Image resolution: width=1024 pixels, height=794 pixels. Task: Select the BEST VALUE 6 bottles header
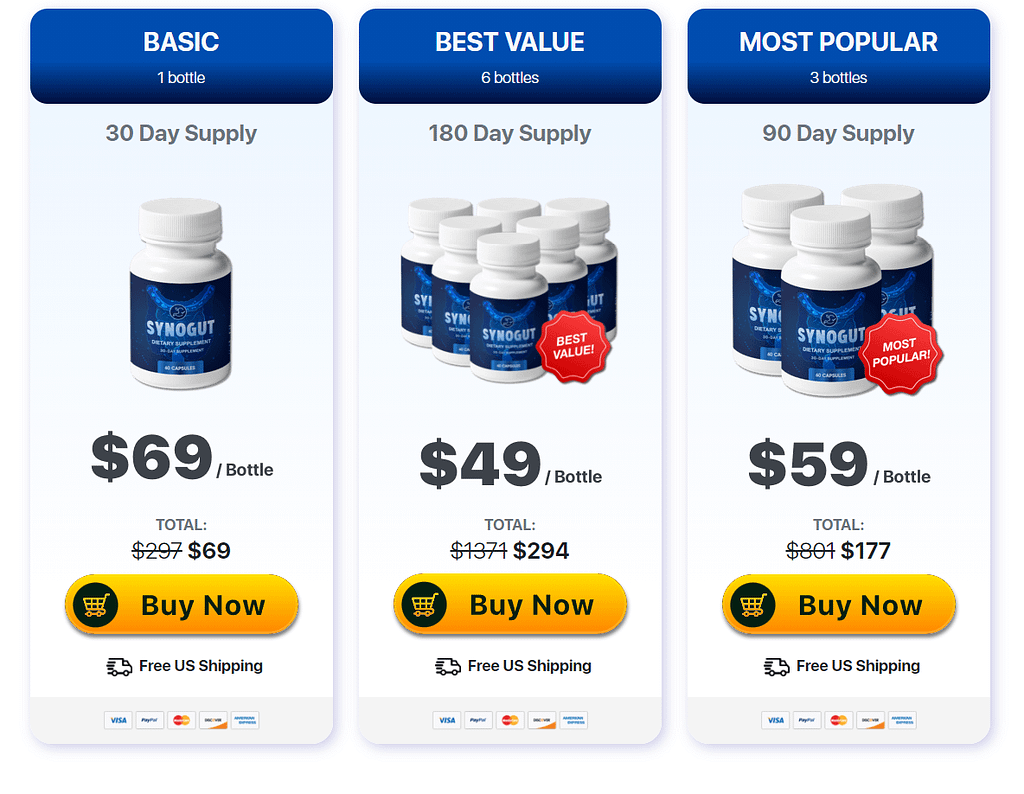pyautogui.click(x=510, y=56)
